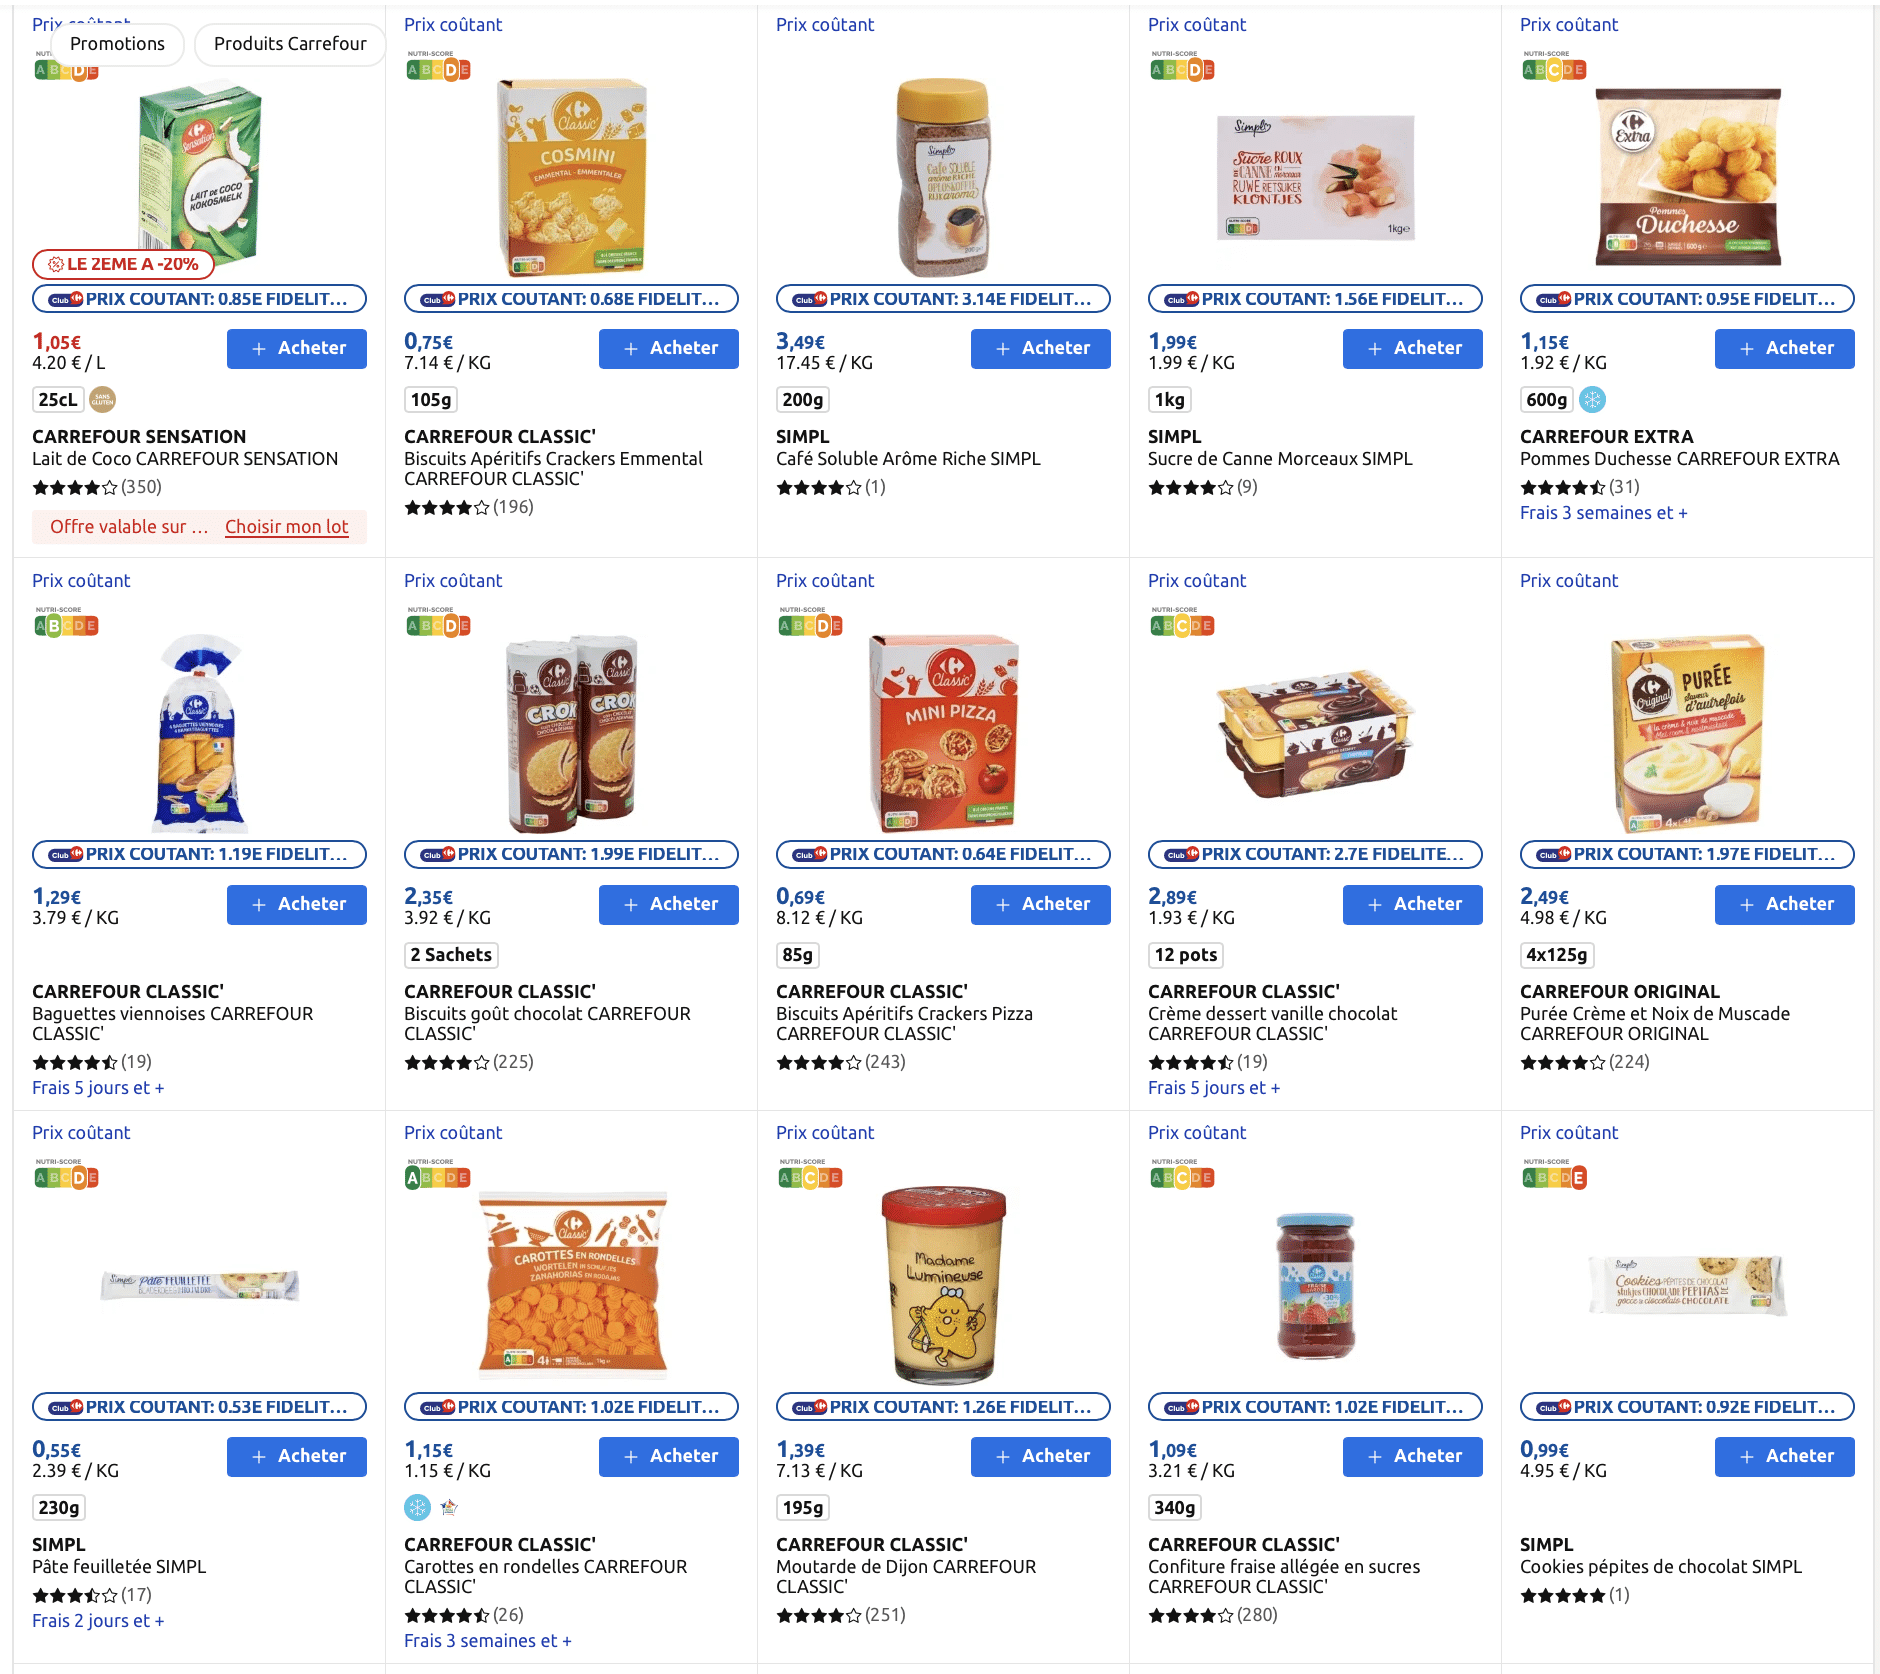Expand 'Frais 3 semaines et +' for Pommes Duchesse
Image resolution: width=1880 pixels, height=1674 pixels.
tap(1603, 513)
